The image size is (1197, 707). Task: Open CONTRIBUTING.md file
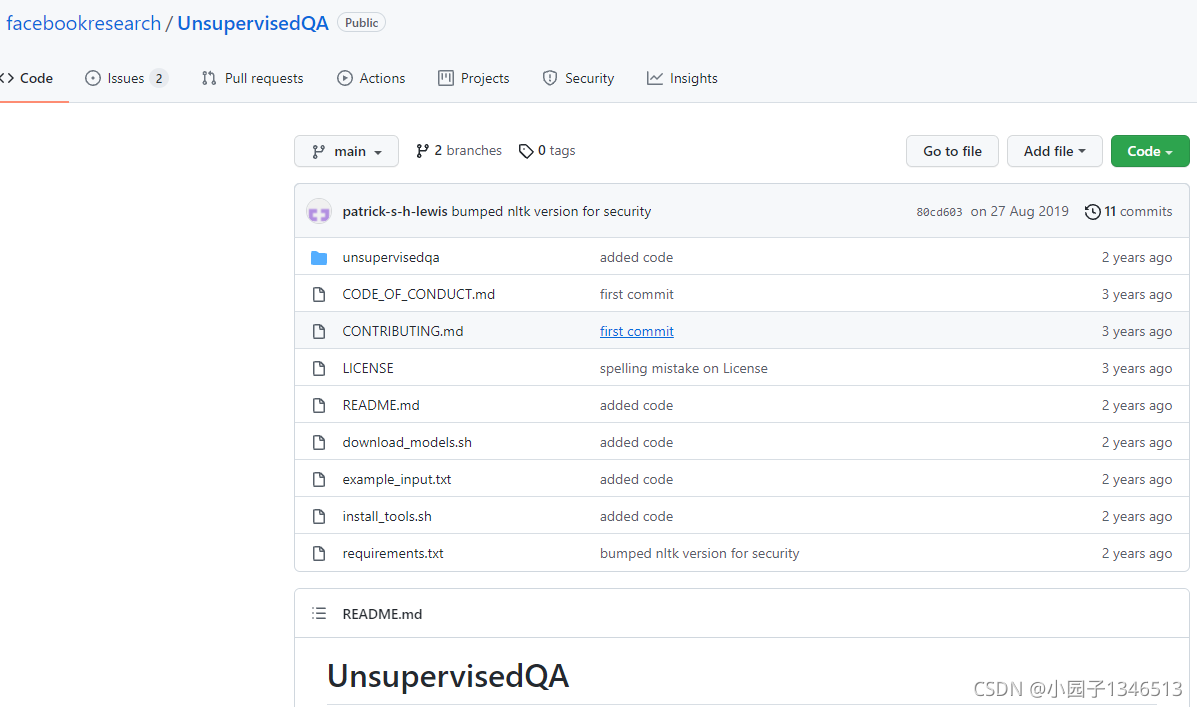(402, 331)
